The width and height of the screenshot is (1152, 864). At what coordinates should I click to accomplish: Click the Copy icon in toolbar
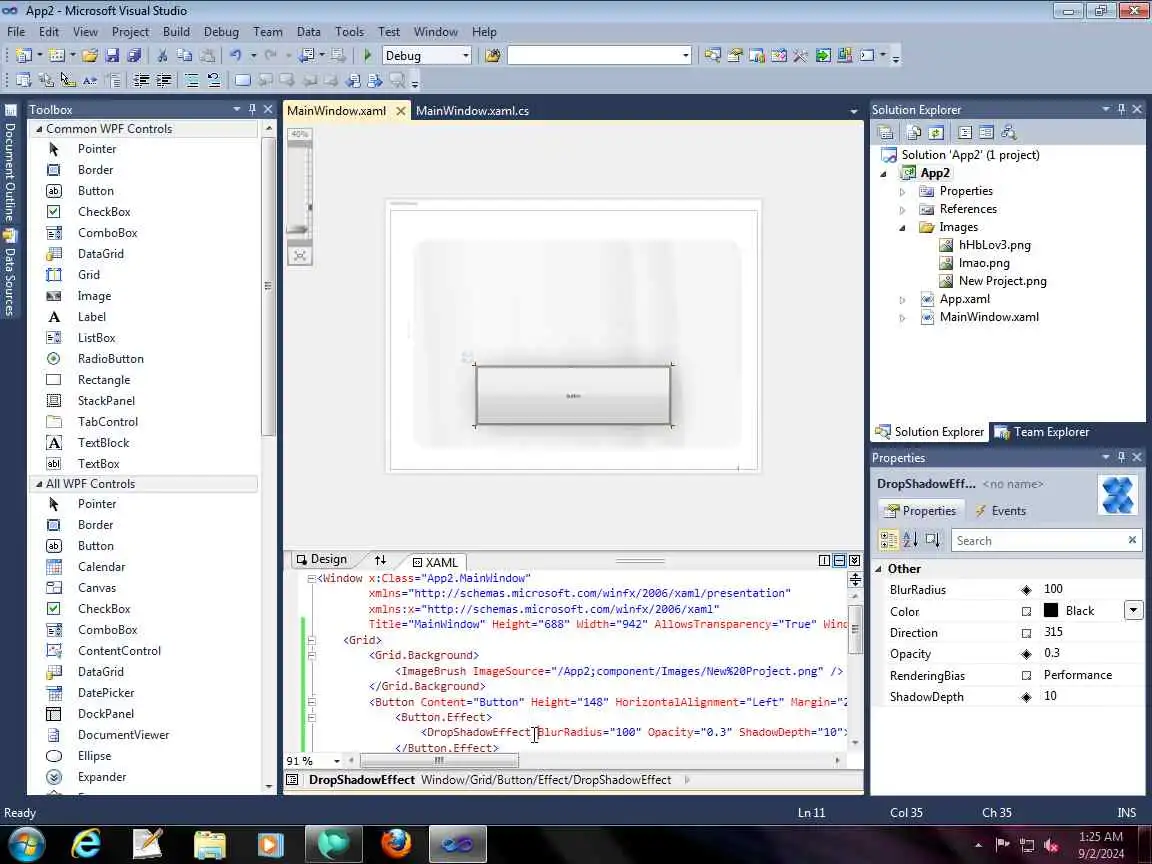coord(184,56)
